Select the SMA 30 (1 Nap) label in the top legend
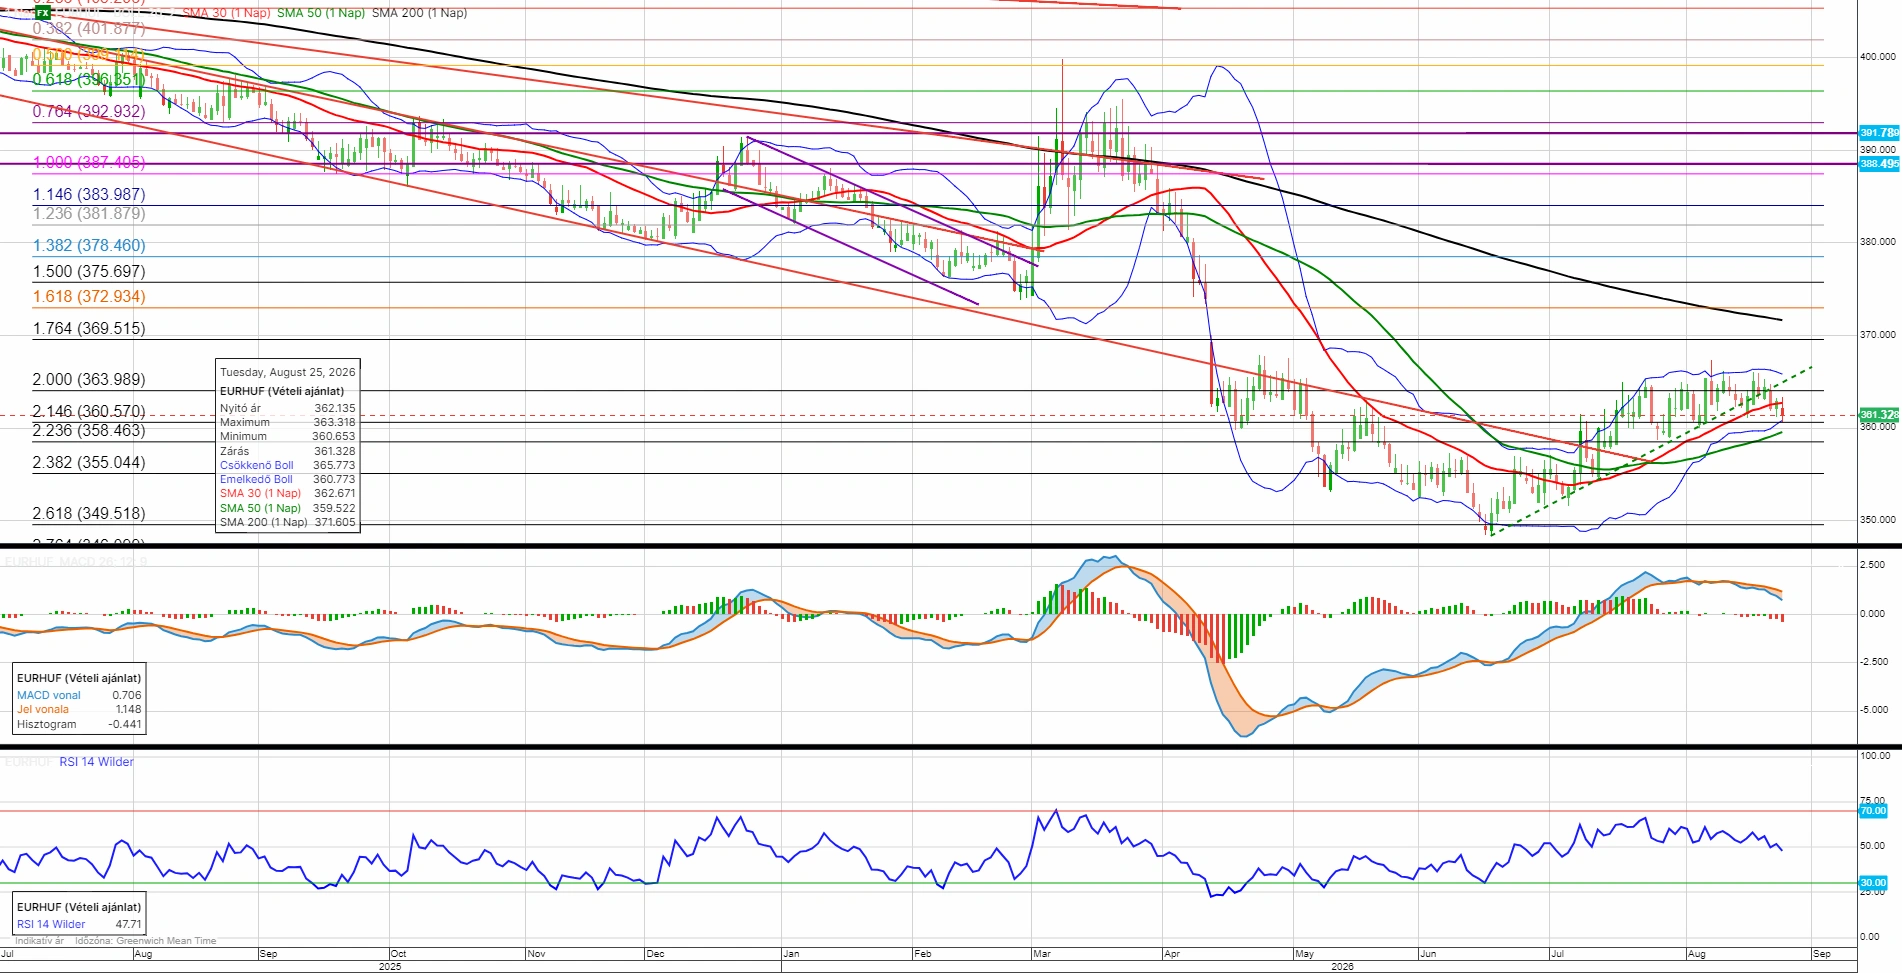Image resolution: width=1902 pixels, height=973 pixels. coord(226,13)
